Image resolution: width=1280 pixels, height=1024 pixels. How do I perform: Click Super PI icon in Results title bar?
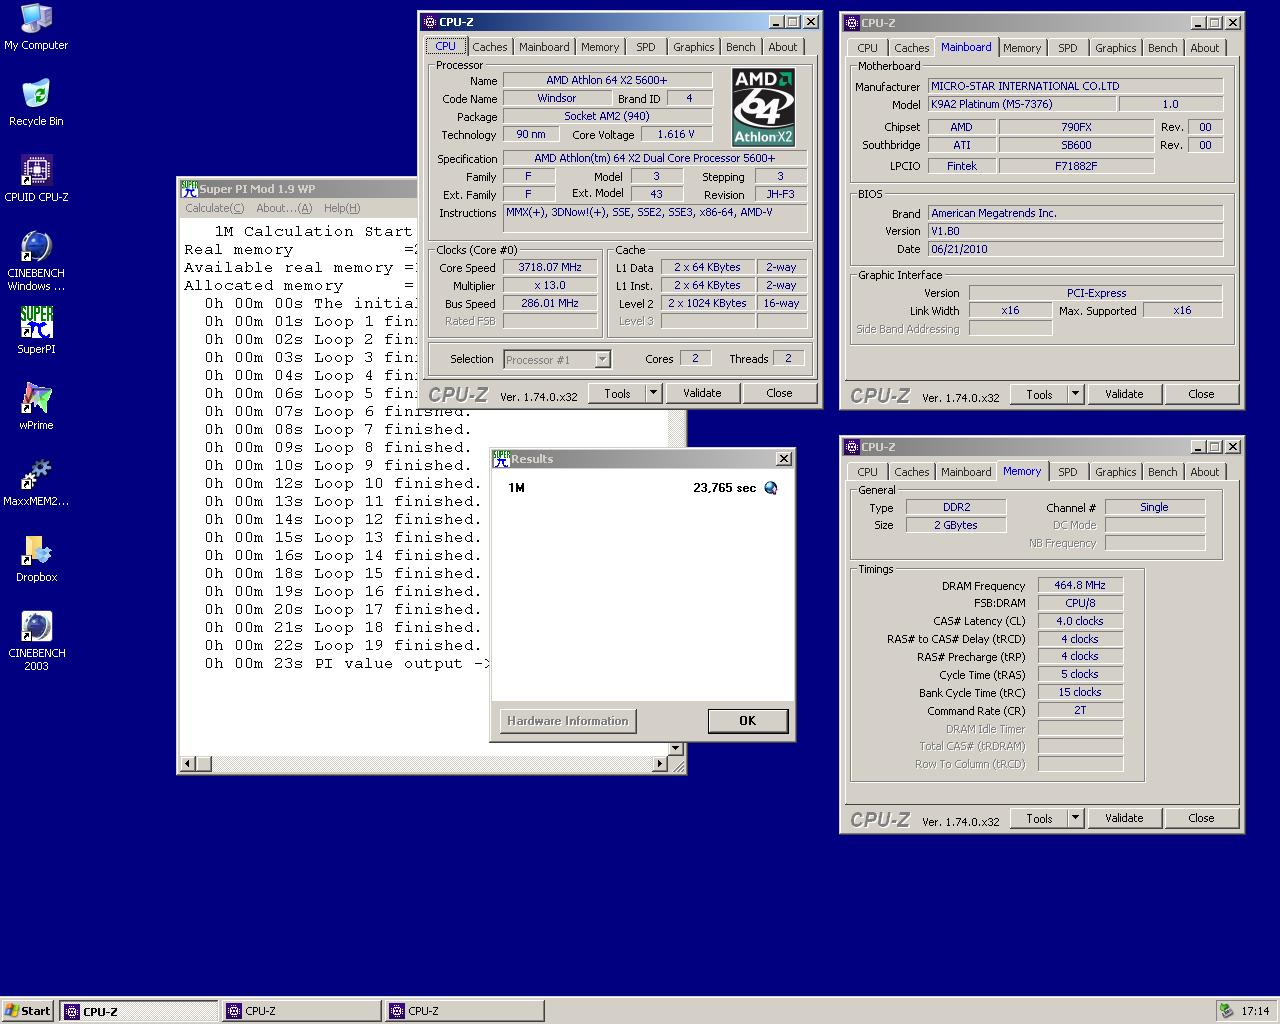tap(502, 458)
